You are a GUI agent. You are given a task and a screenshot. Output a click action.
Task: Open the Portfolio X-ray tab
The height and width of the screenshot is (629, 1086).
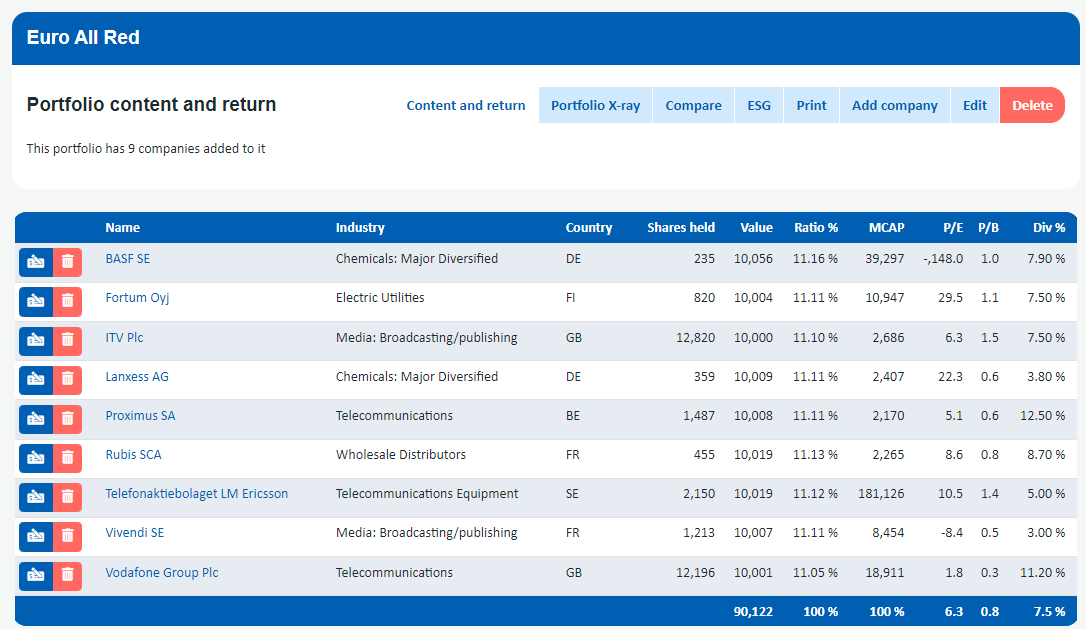[x=596, y=105]
